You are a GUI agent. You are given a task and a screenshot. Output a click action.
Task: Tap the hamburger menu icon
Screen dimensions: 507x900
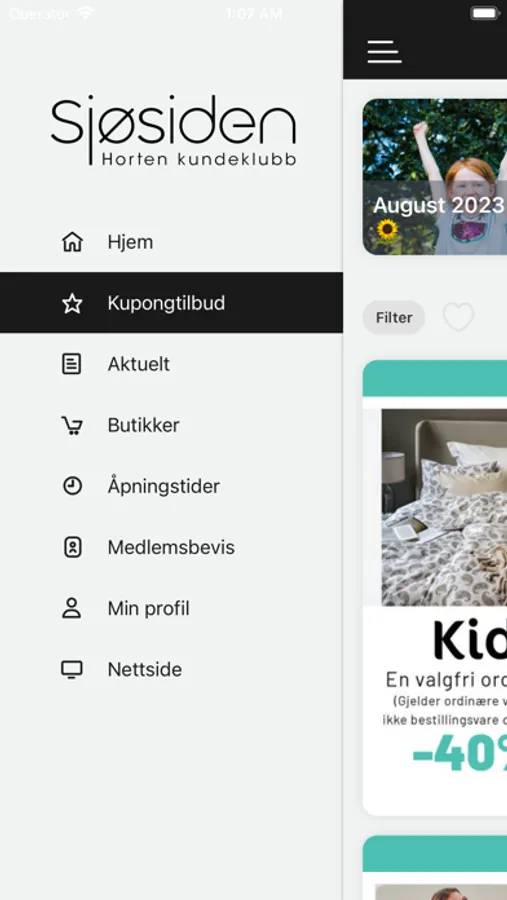pos(384,52)
